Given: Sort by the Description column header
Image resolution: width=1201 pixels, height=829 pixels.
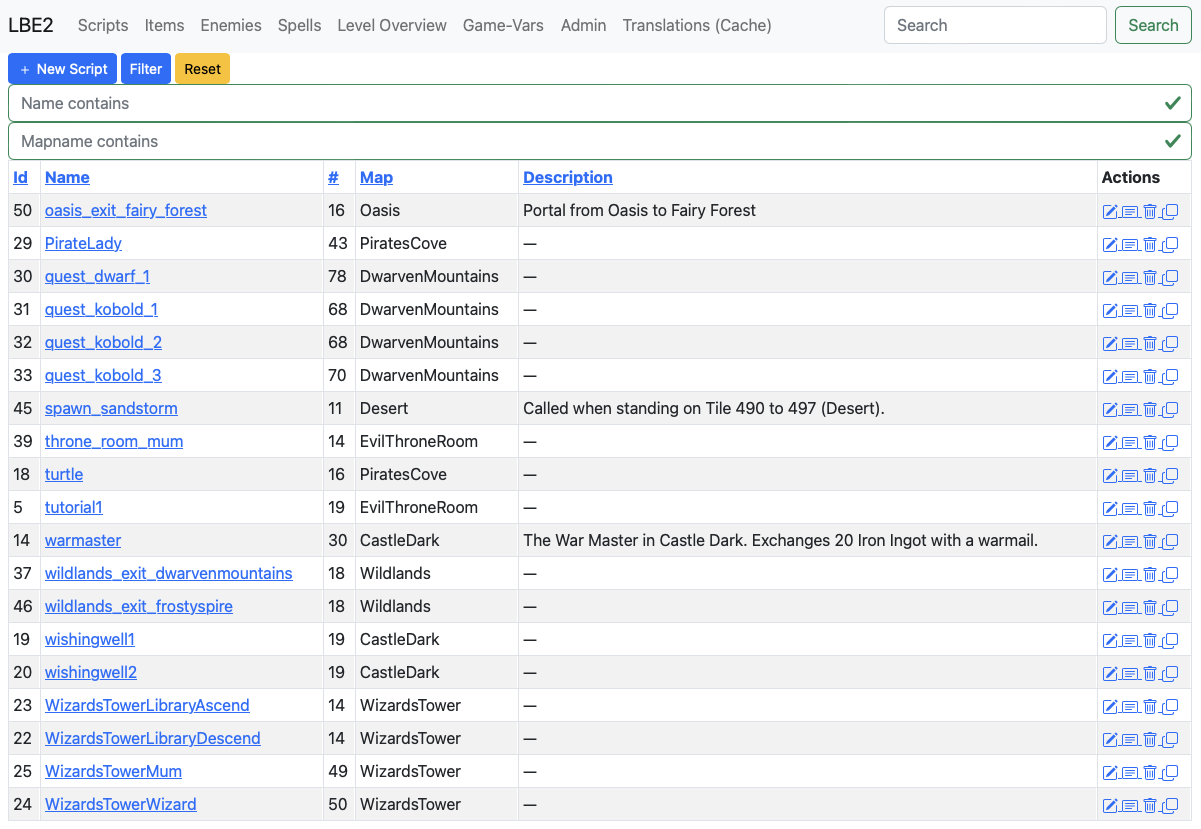Looking at the screenshot, I should click(568, 177).
